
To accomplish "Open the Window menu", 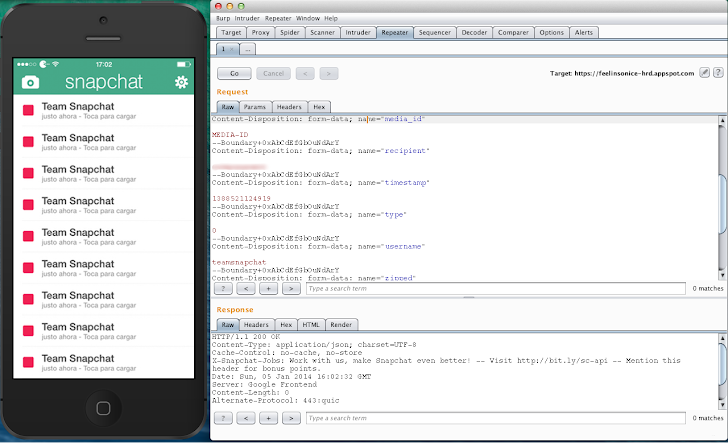I will [308, 18].
